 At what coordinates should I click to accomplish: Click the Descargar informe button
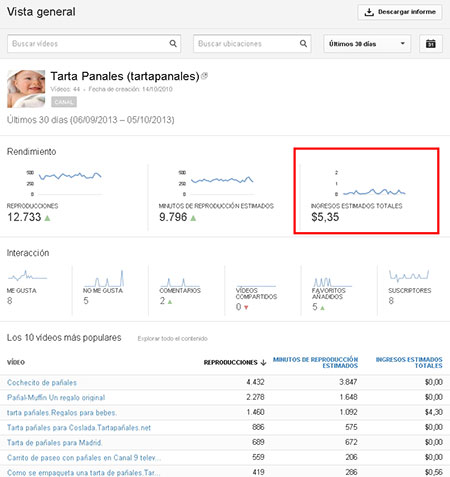[400, 12]
